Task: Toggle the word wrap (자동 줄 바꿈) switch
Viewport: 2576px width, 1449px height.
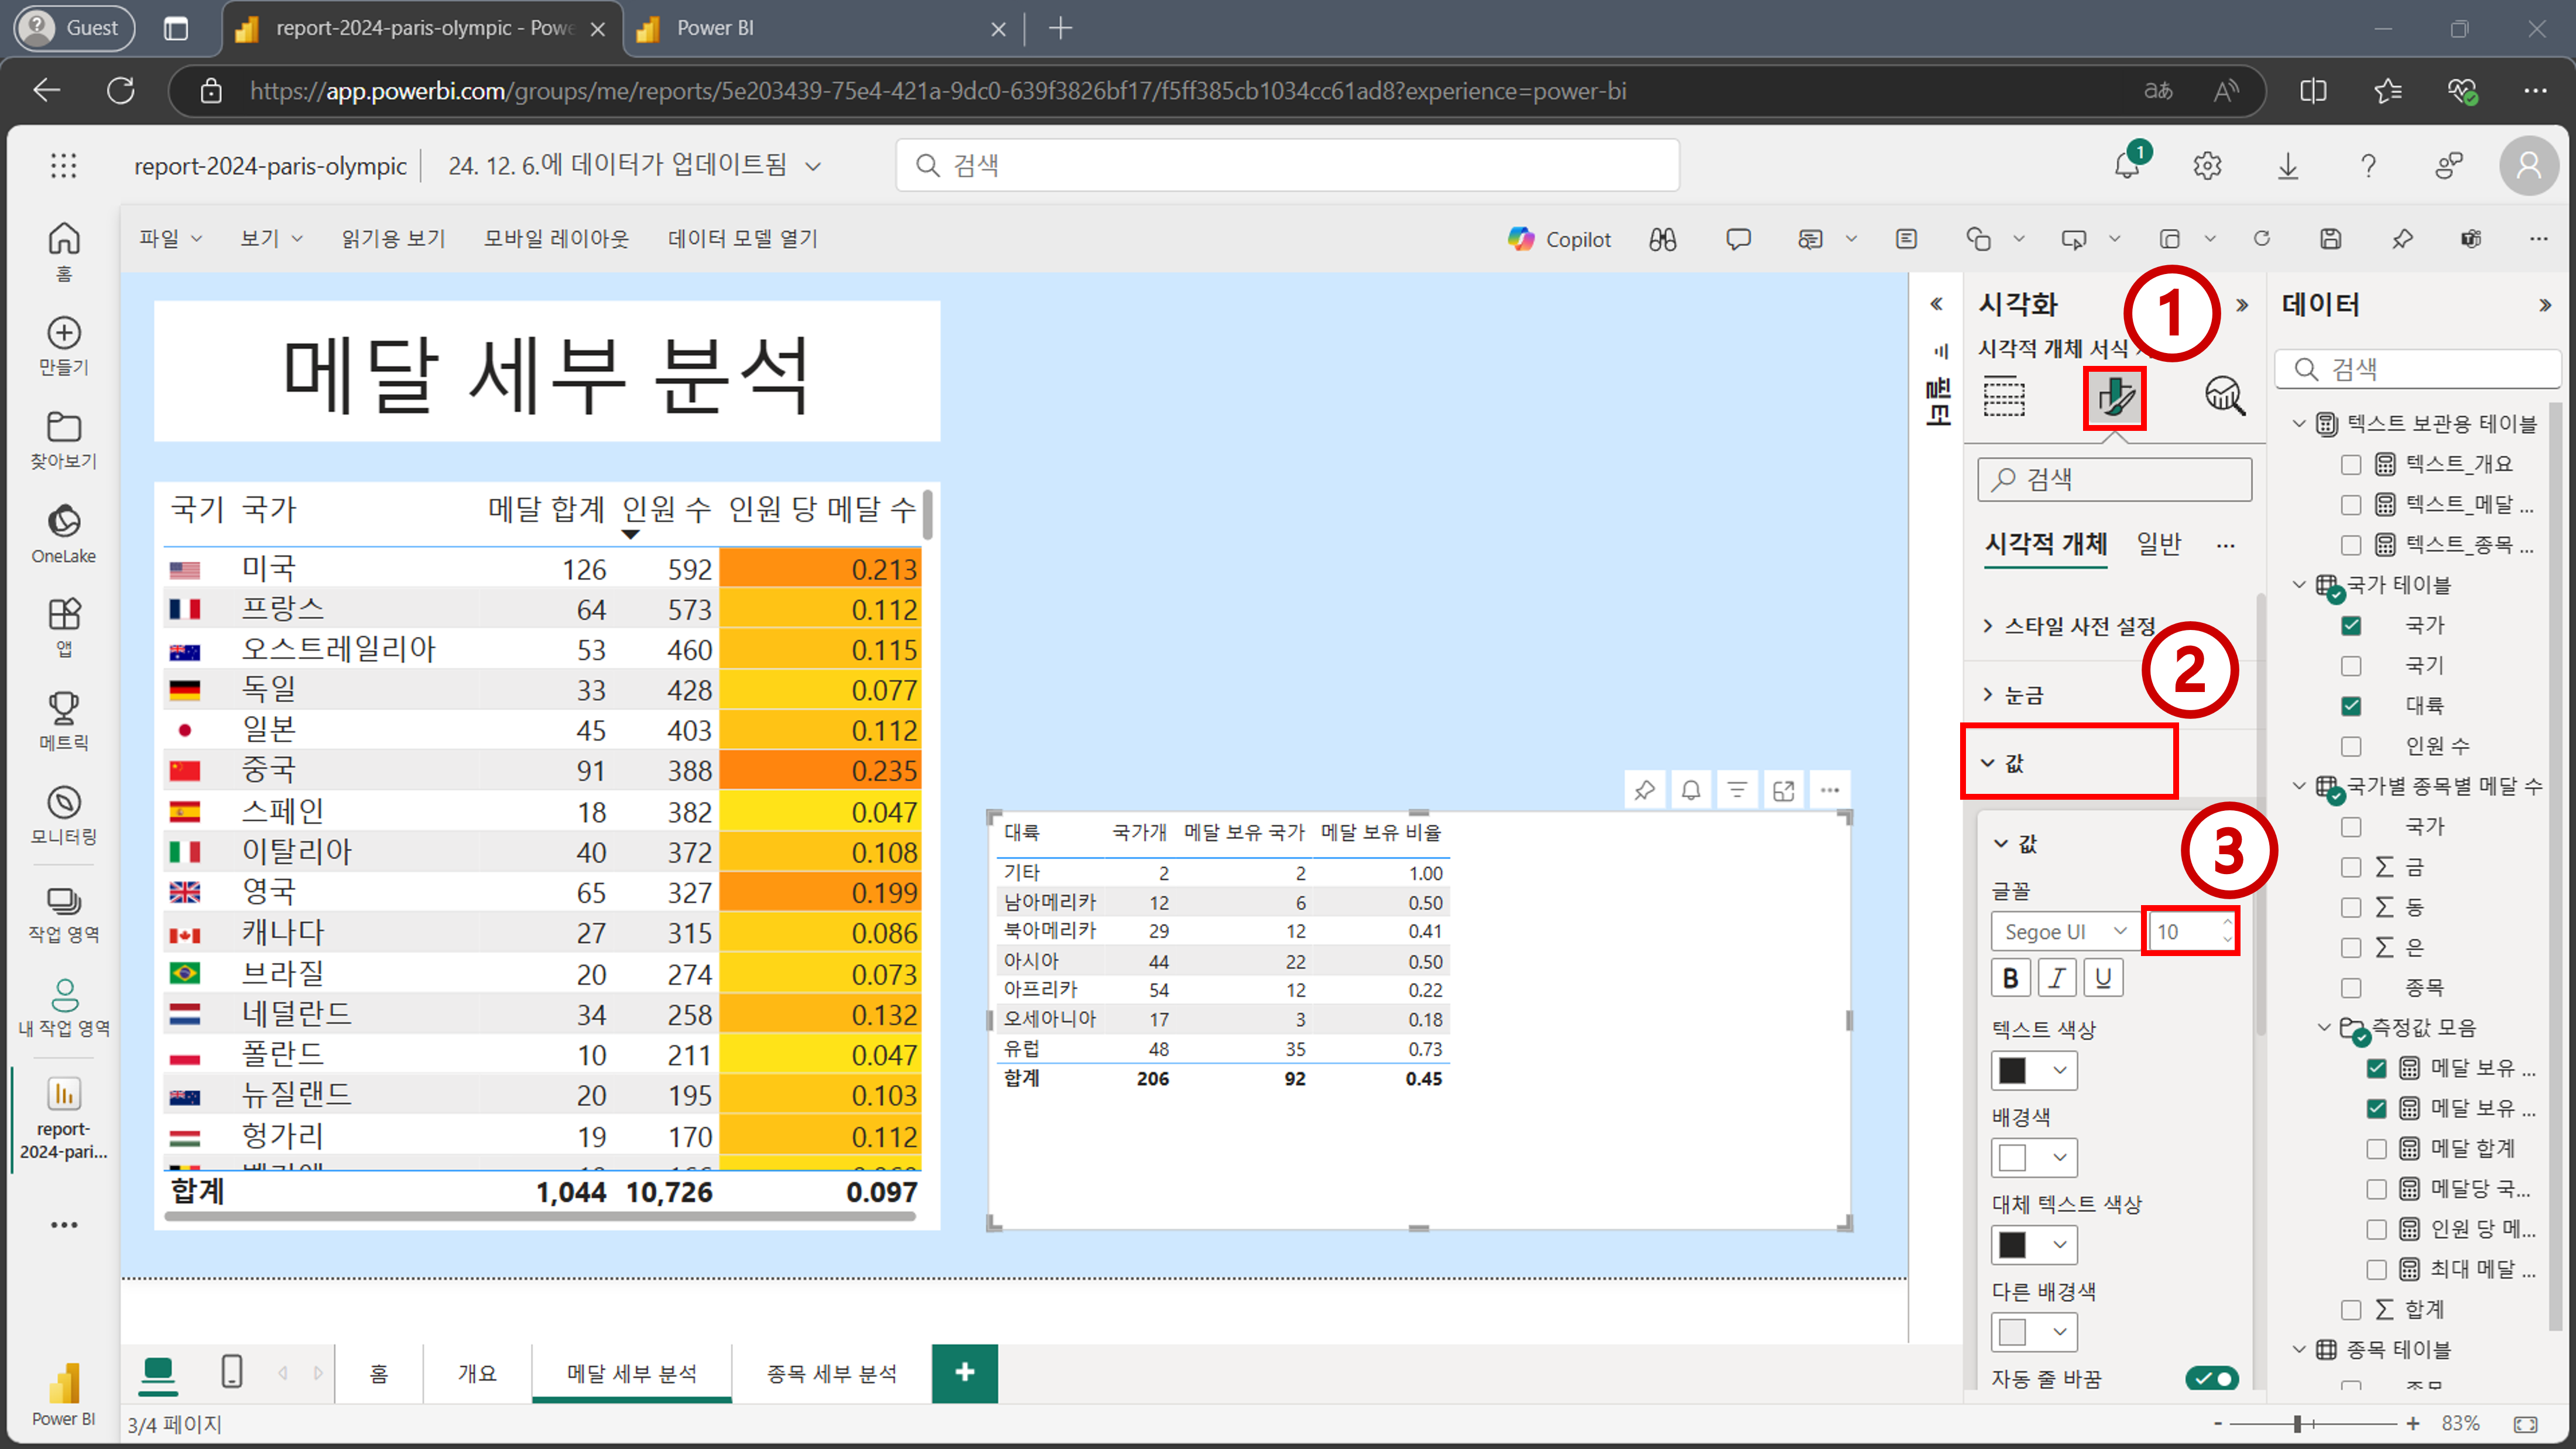Action: 2212,1379
